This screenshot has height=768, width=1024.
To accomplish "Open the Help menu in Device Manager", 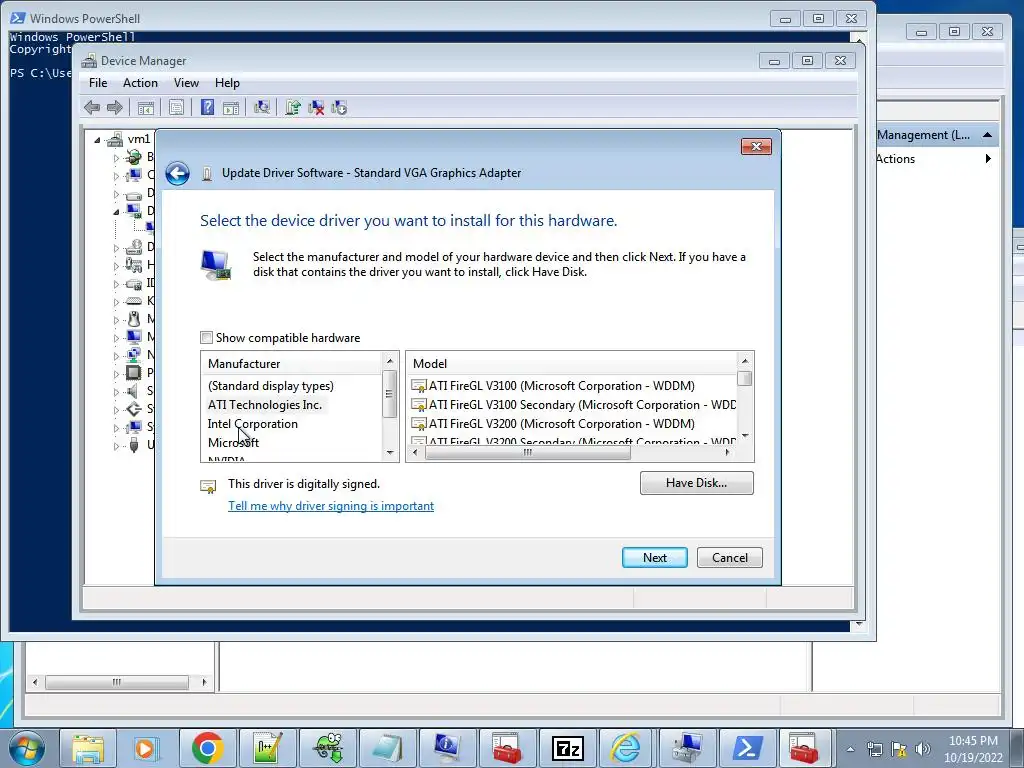I will 227,83.
